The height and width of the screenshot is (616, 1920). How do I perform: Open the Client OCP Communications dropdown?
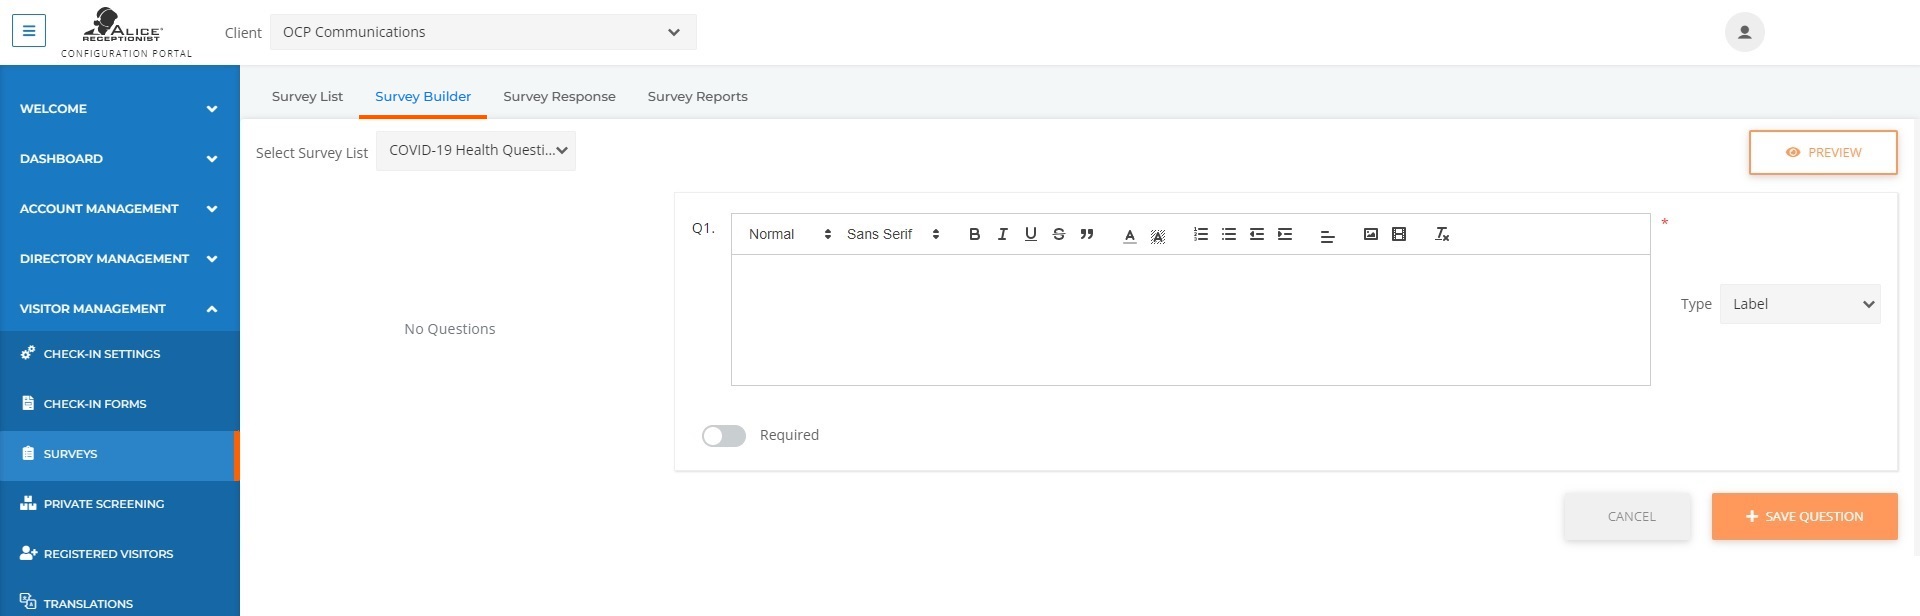coord(483,32)
